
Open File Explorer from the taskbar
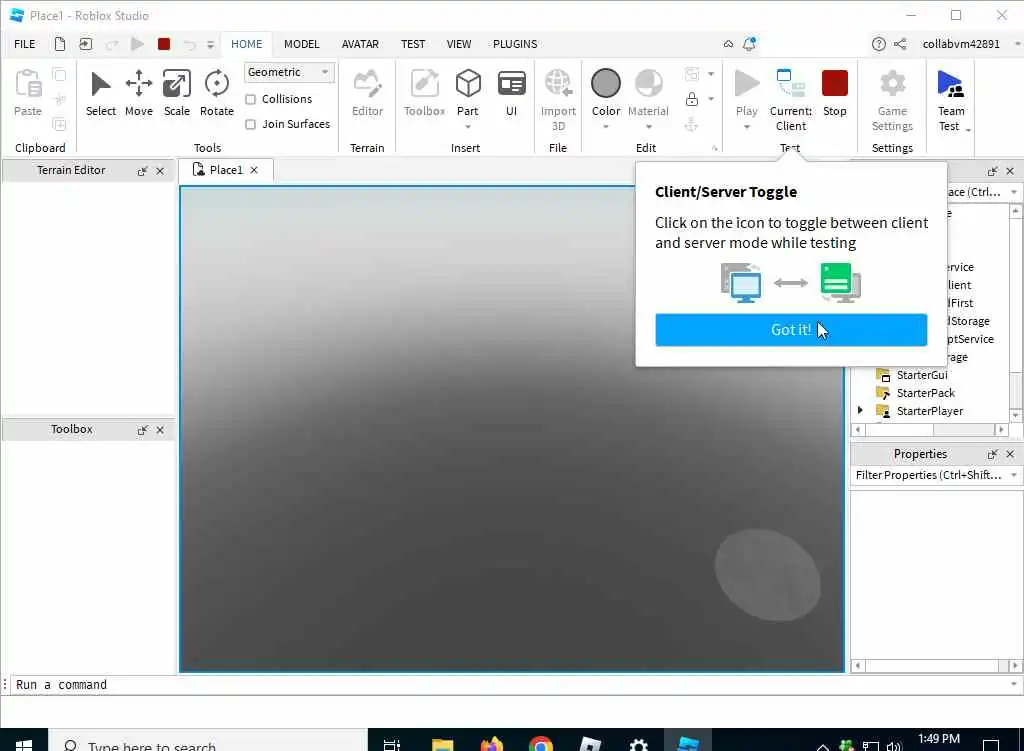[x=442, y=743]
